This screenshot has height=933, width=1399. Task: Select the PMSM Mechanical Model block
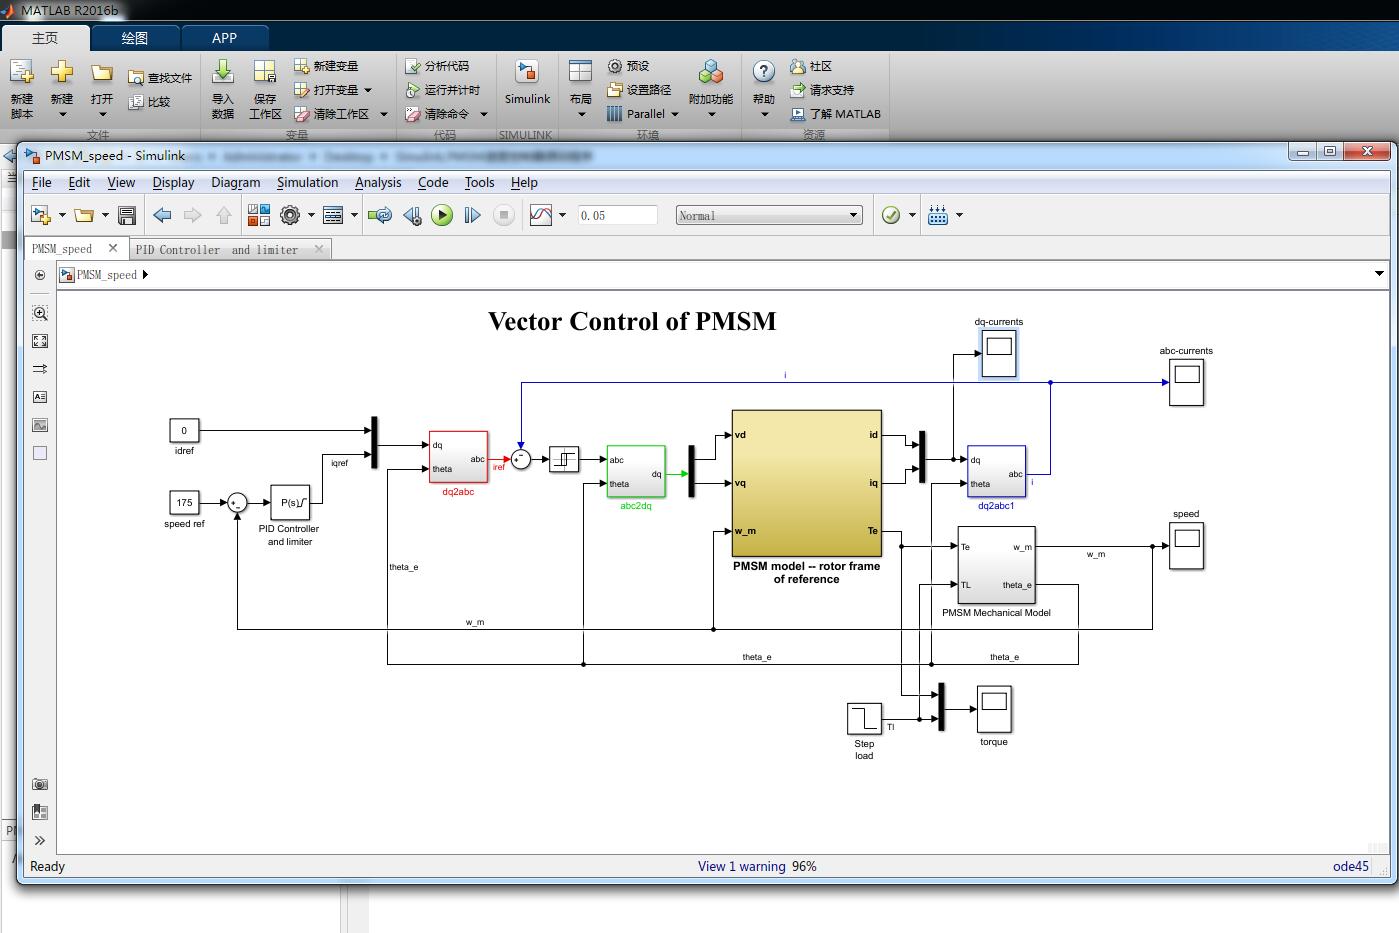coord(996,566)
